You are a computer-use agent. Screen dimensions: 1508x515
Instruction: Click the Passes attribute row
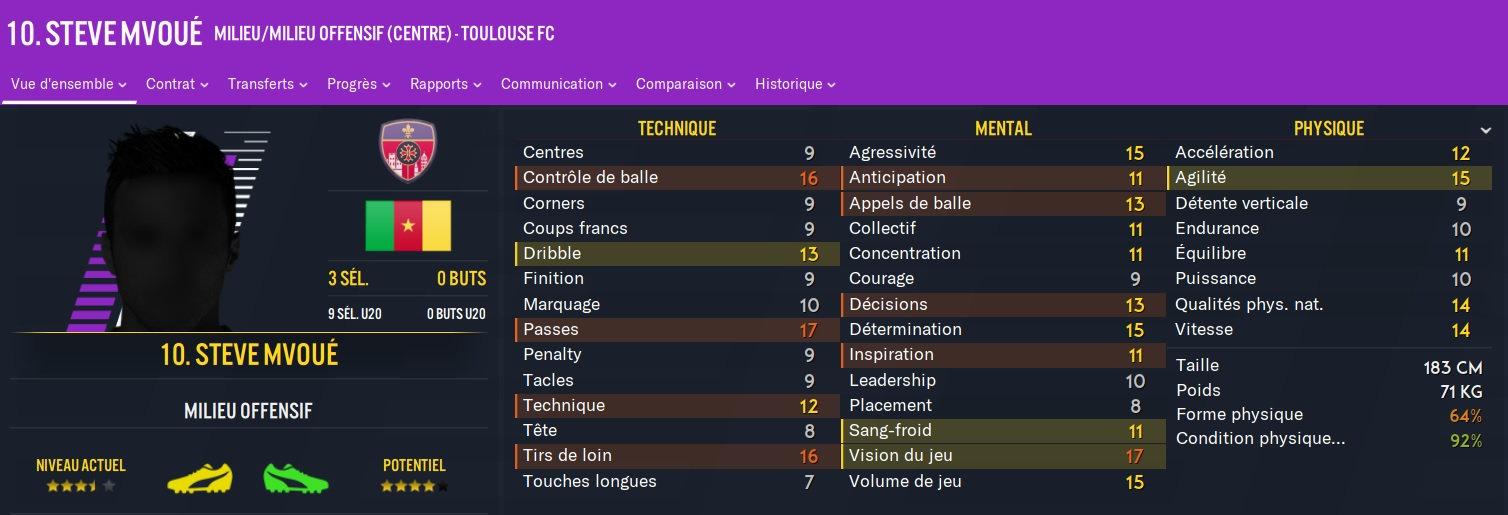coord(670,329)
